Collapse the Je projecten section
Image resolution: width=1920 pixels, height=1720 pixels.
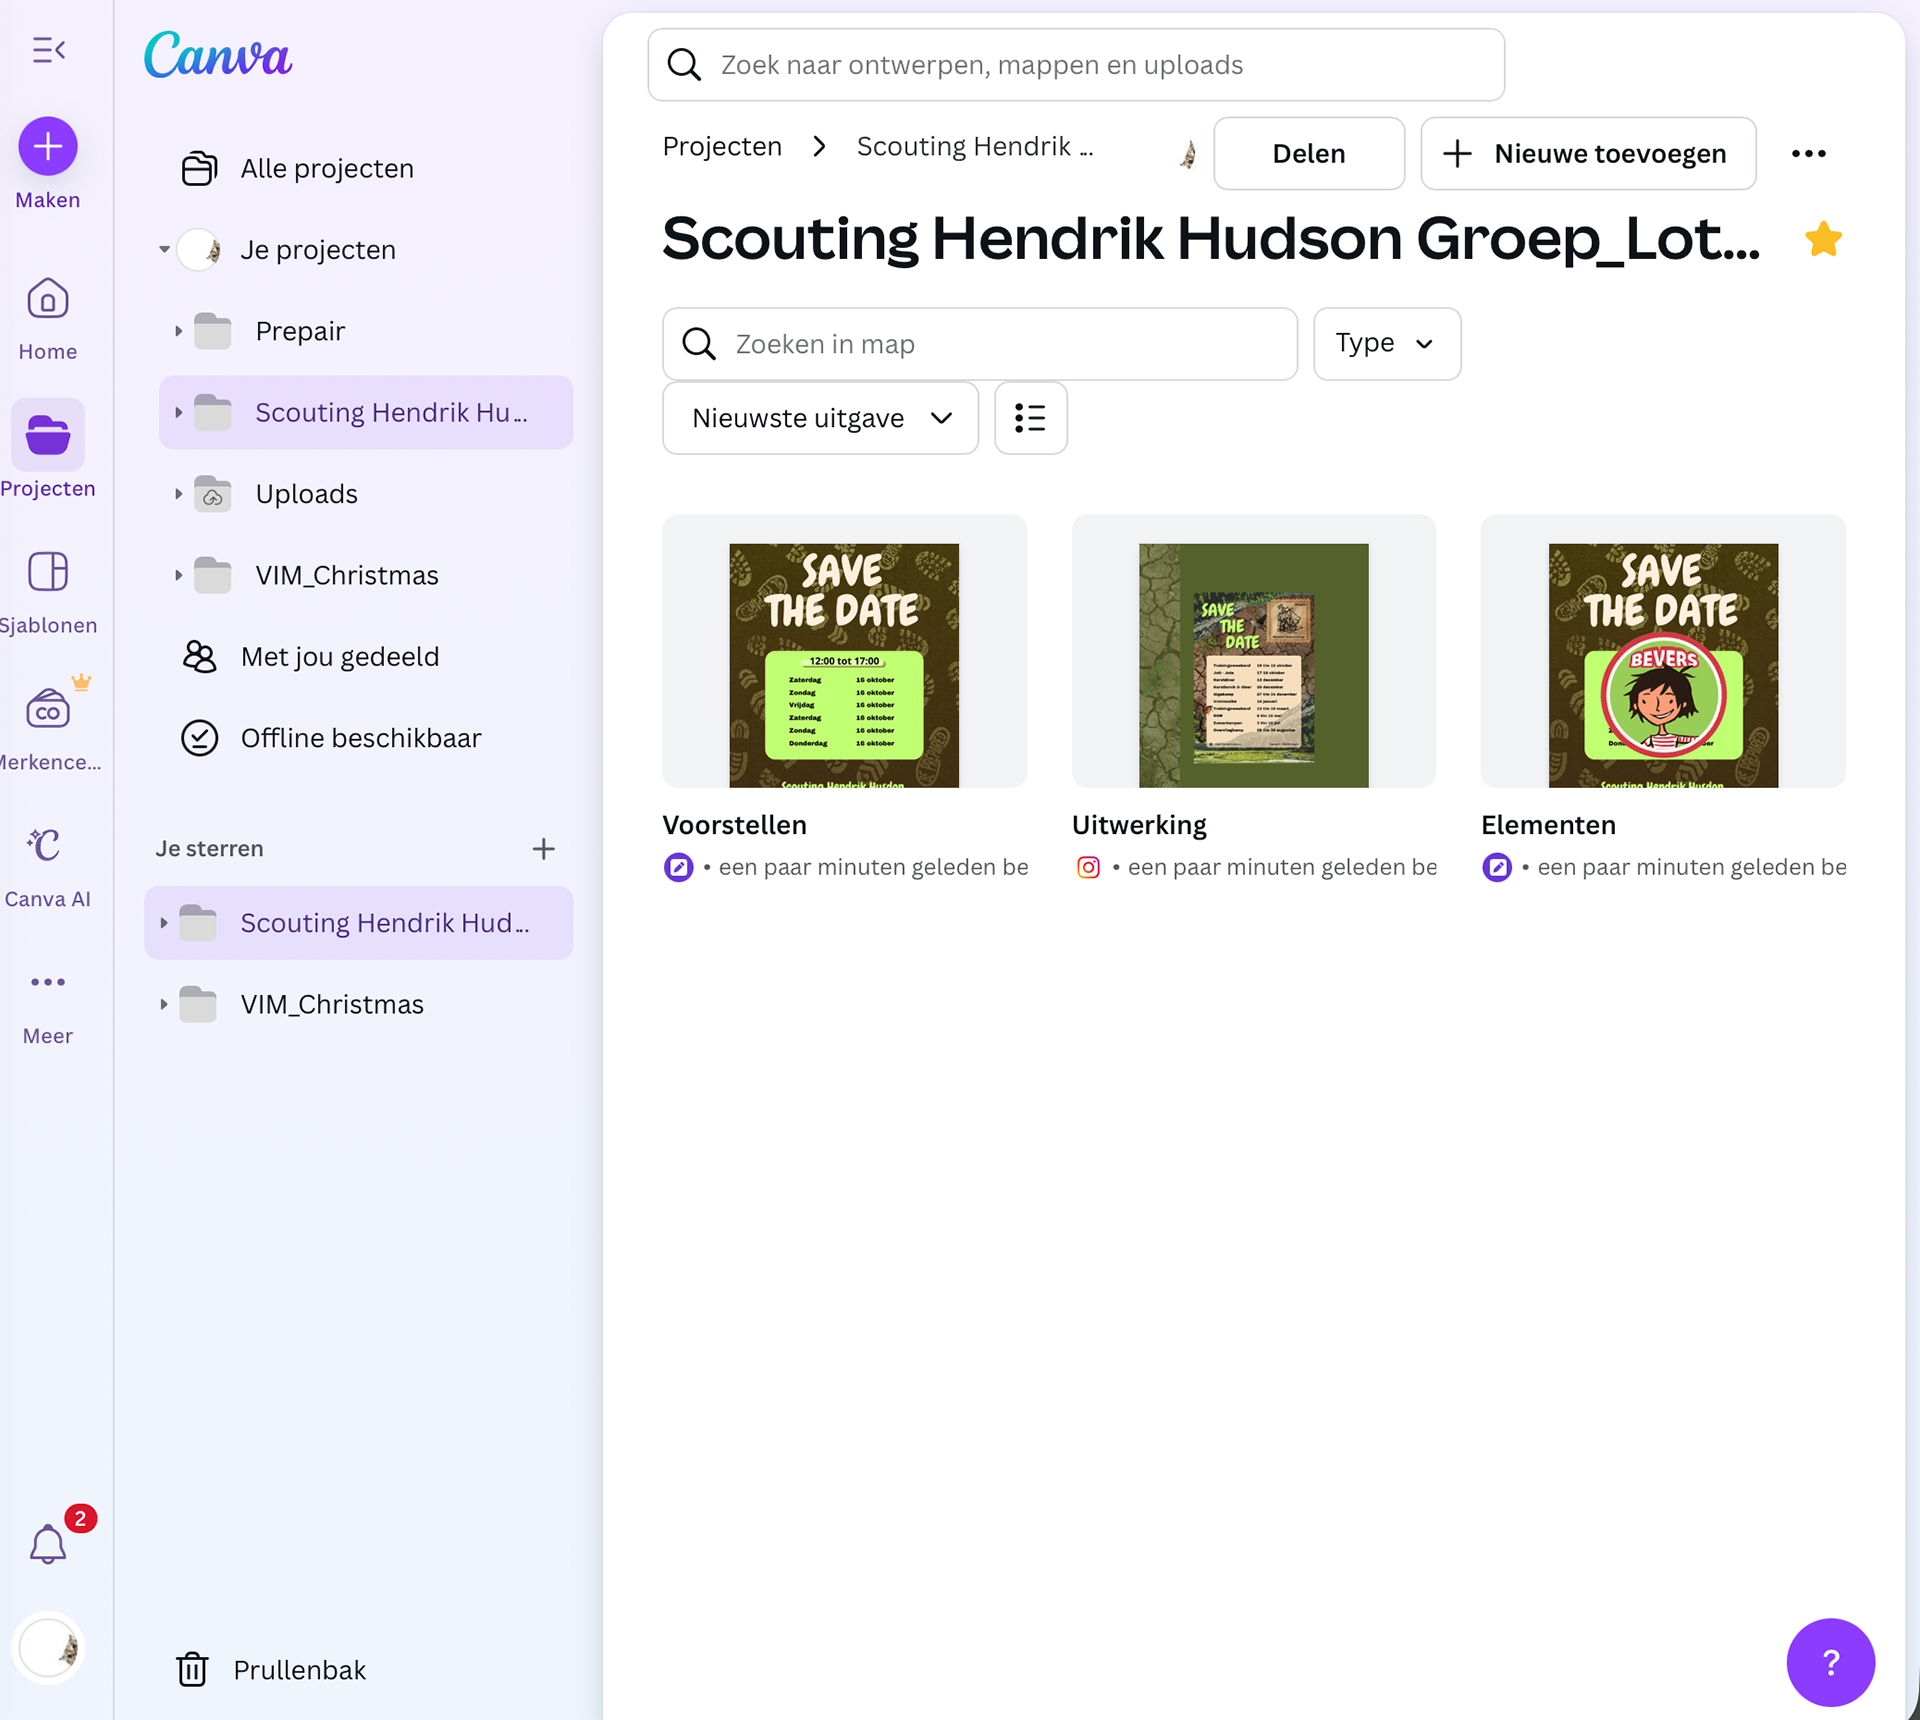[x=164, y=249]
